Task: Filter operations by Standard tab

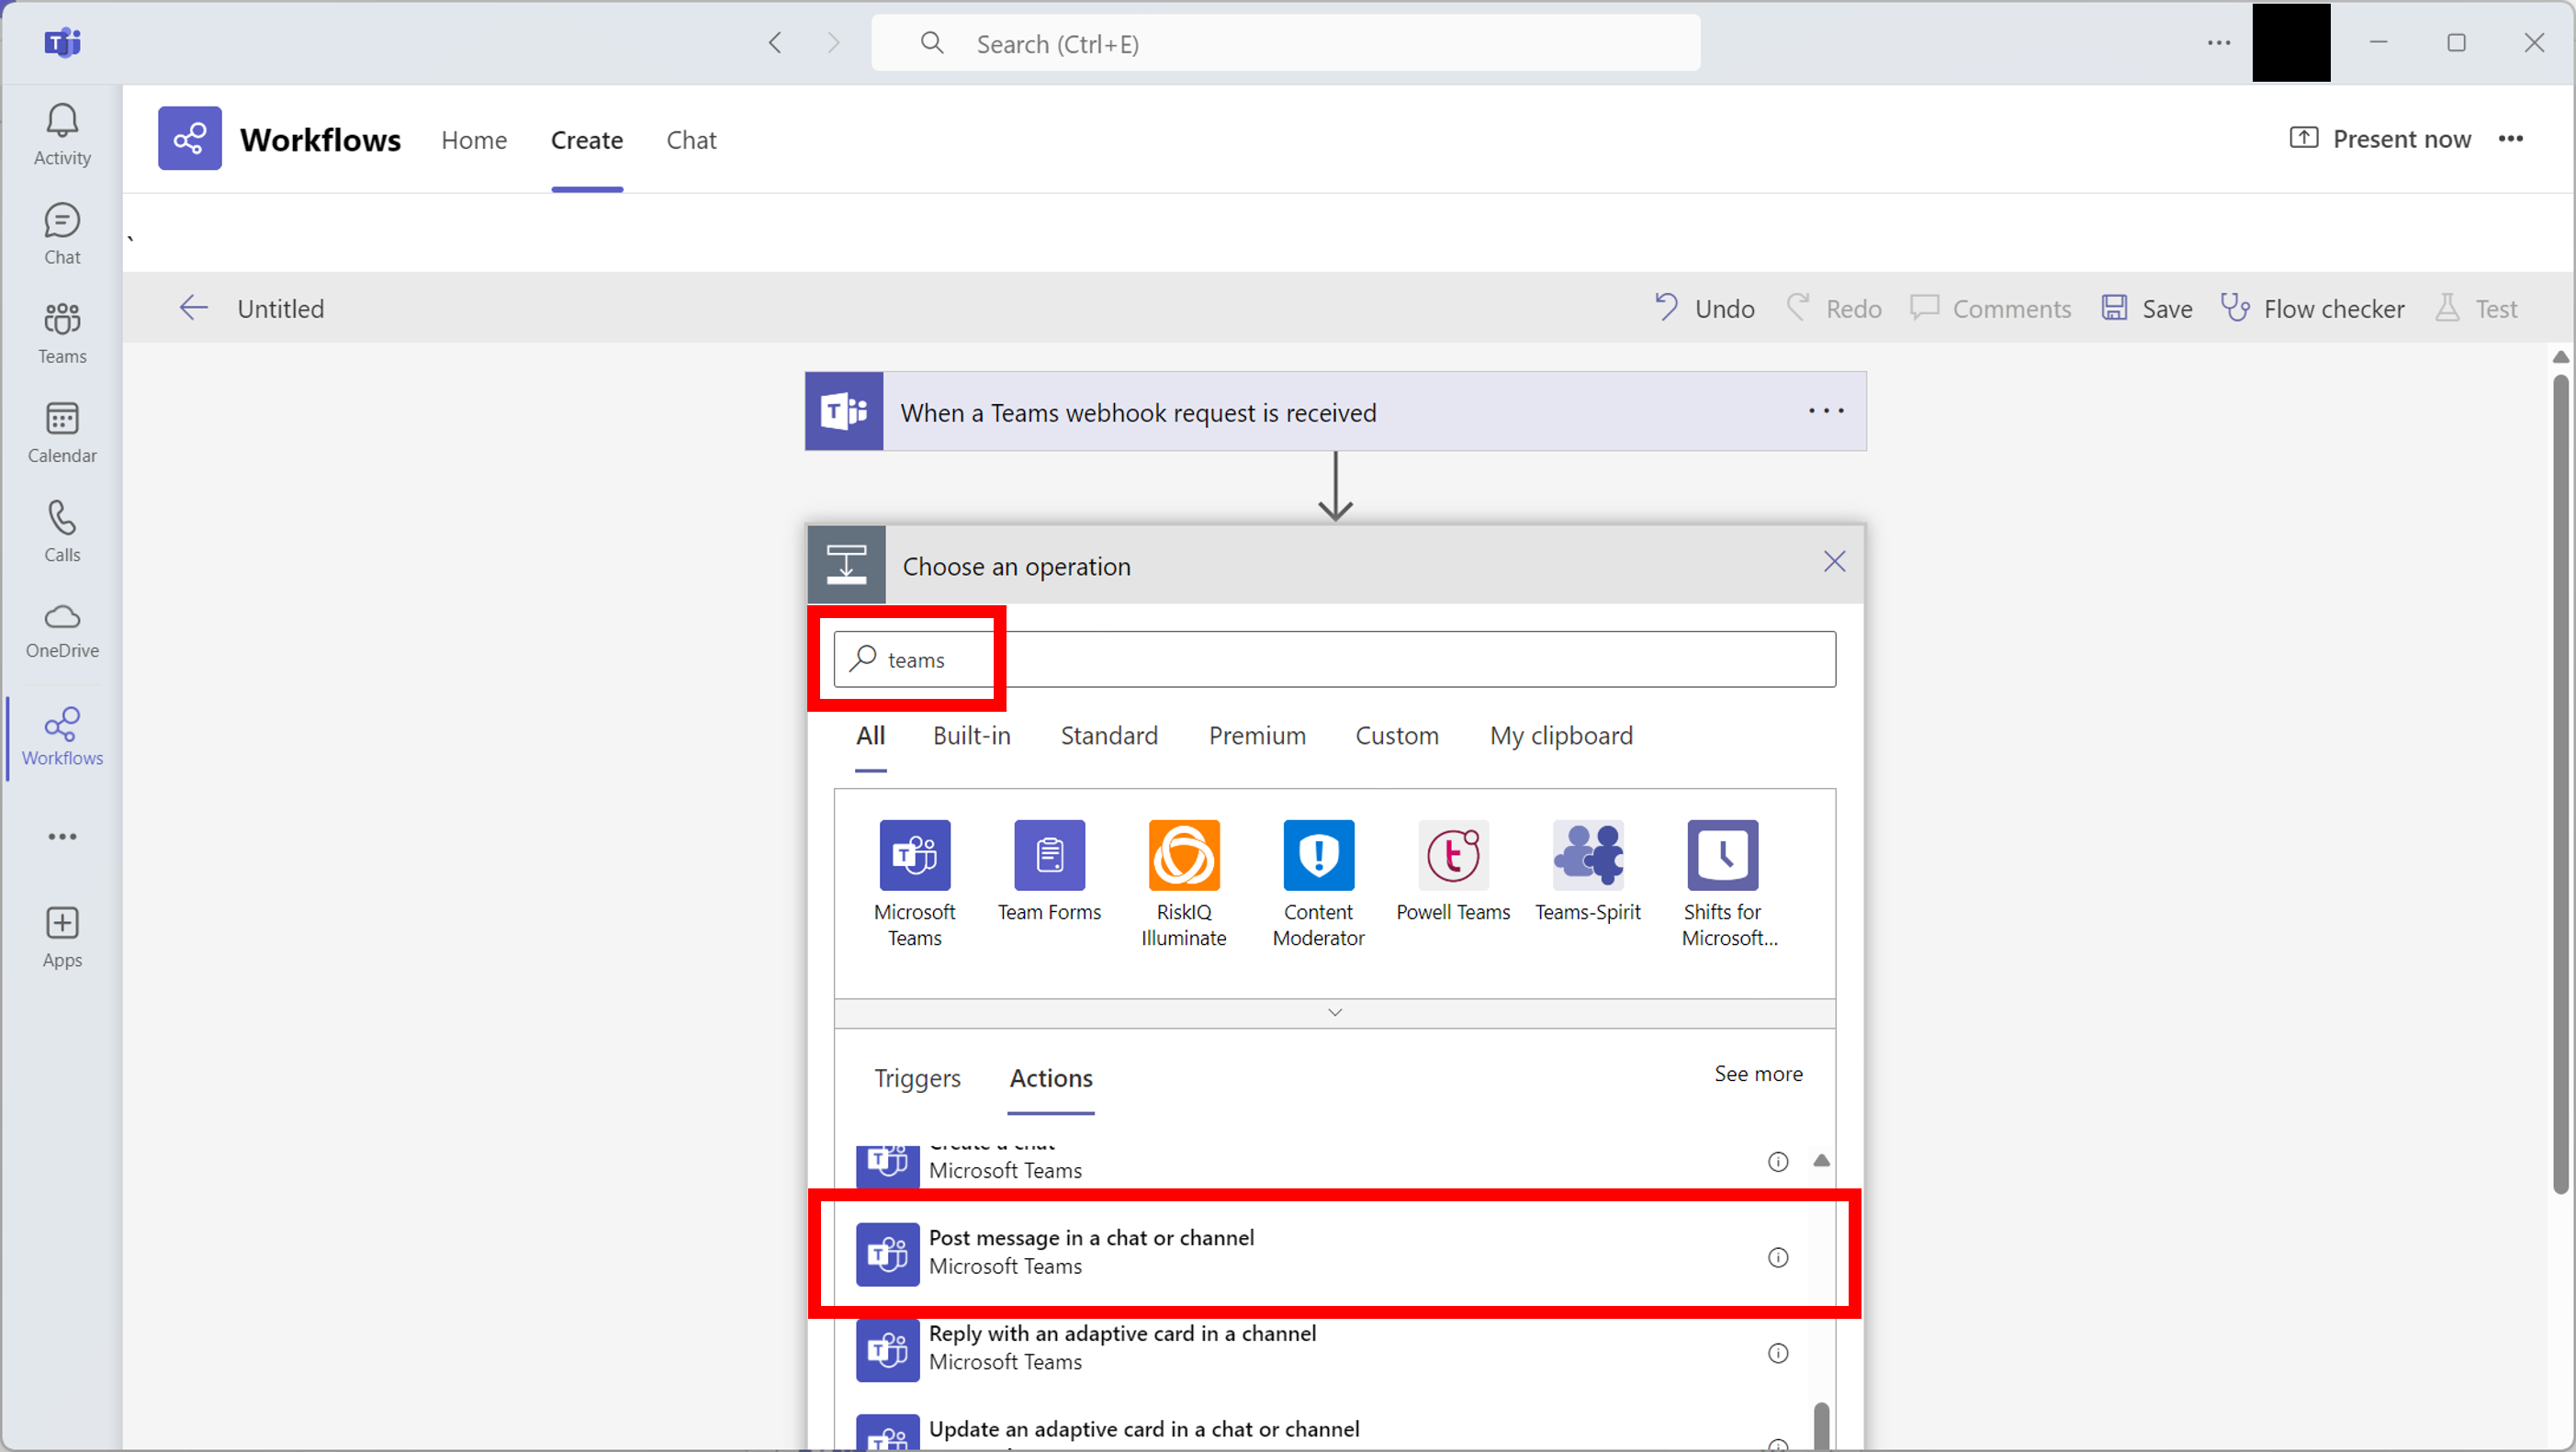Action: 1109,736
